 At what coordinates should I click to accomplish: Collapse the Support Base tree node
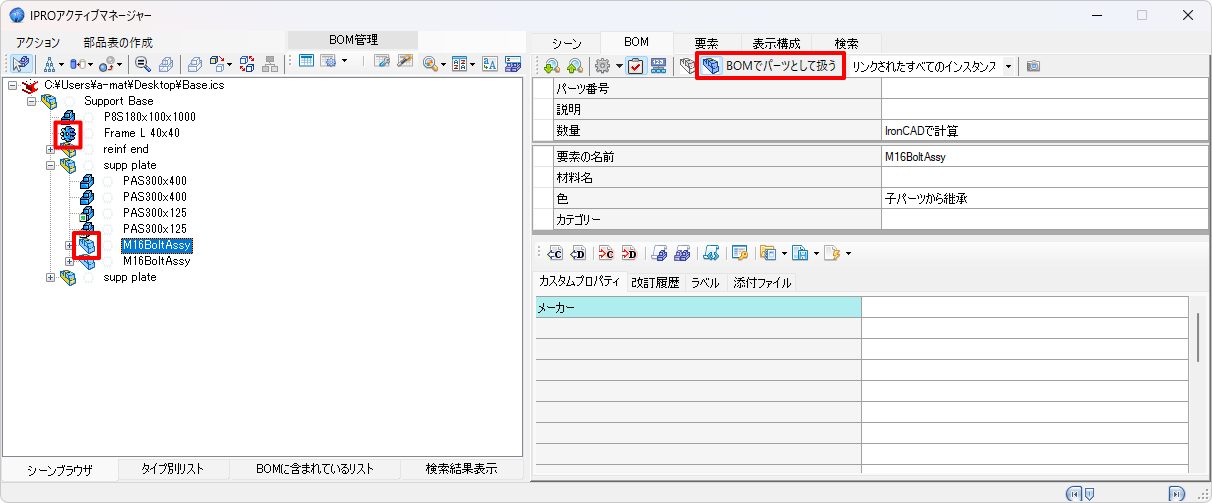31,101
